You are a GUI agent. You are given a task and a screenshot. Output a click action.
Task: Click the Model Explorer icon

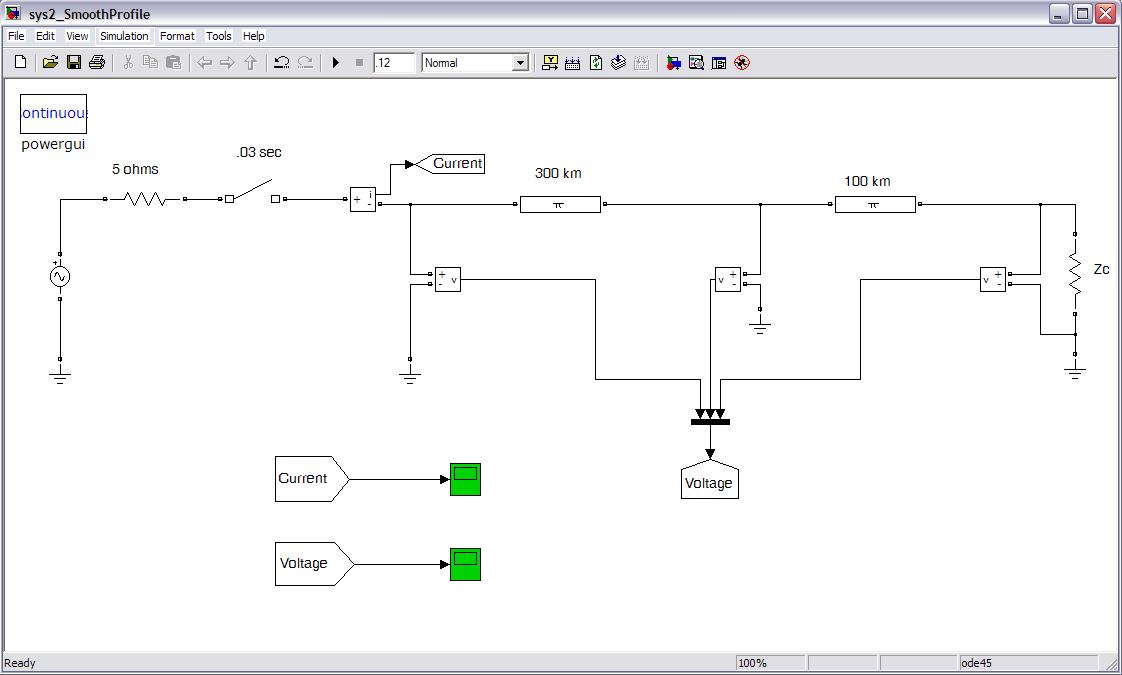[x=696, y=63]
